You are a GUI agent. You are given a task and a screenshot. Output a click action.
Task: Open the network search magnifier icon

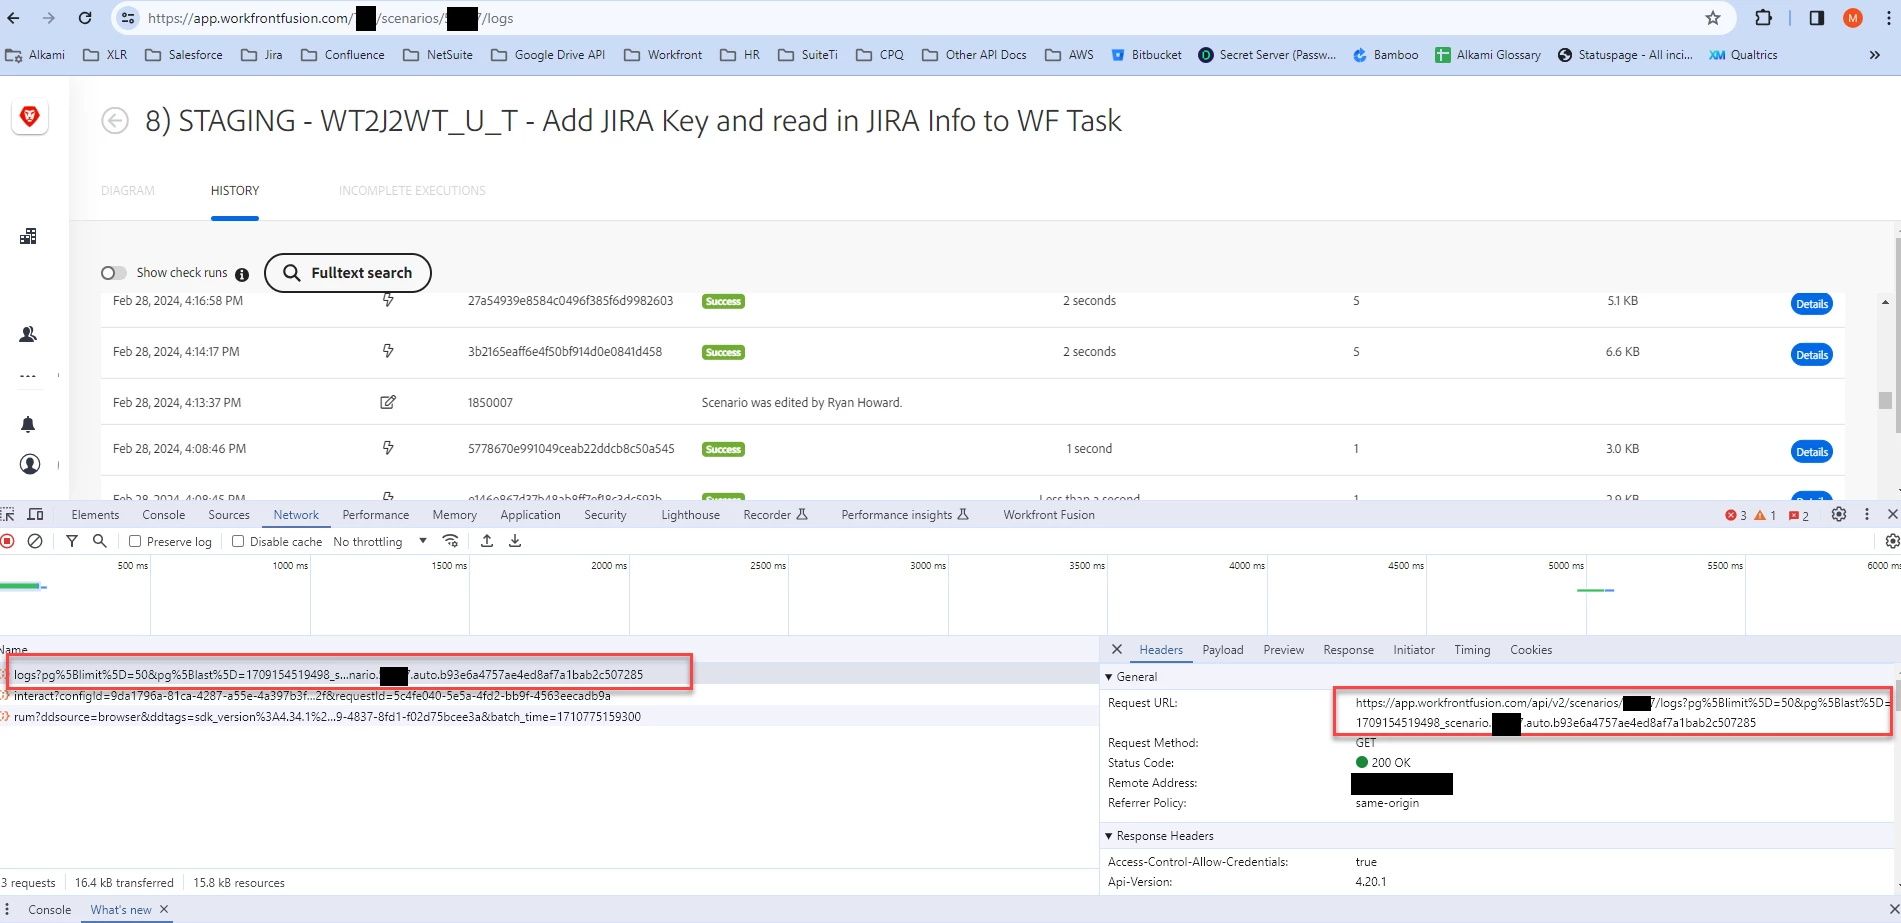coord(100,541)
